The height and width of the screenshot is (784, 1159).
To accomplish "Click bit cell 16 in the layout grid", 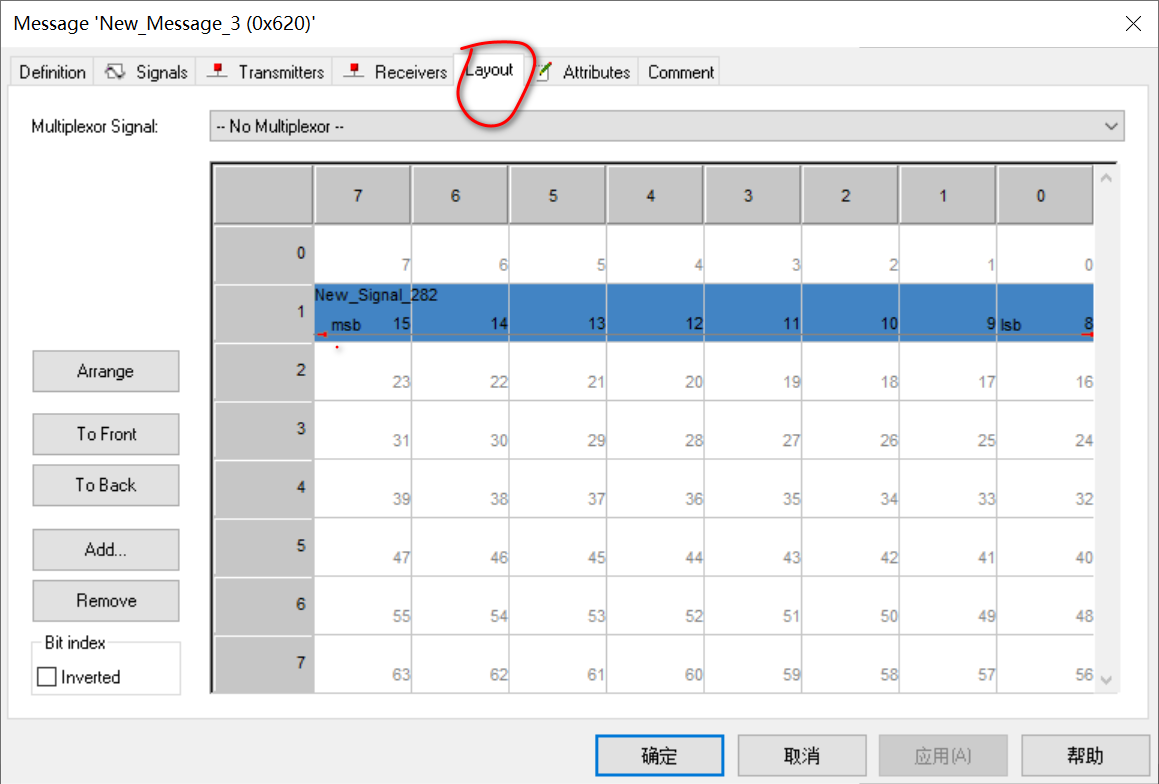I will coord(1045,372).
